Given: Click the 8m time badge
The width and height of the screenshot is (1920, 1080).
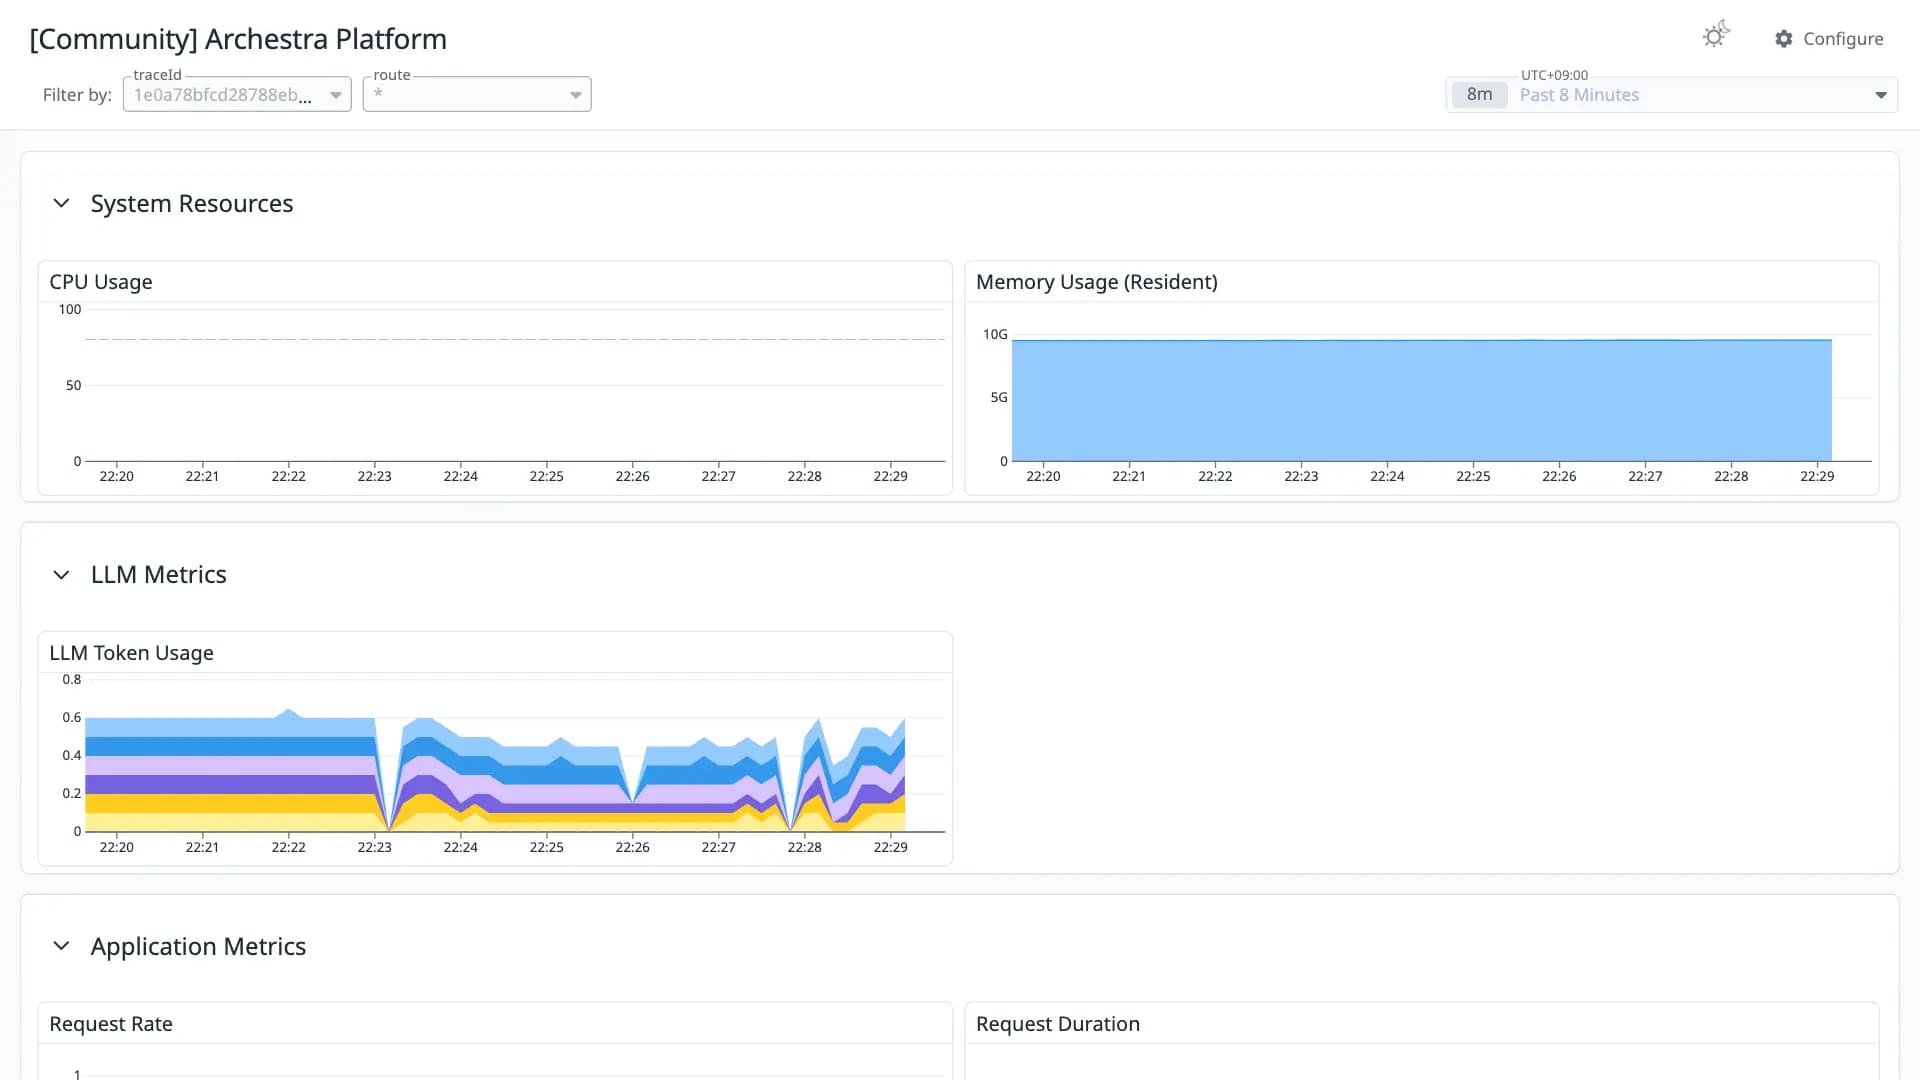Looking at the screenshot, I should click(x=1479, y=95).
